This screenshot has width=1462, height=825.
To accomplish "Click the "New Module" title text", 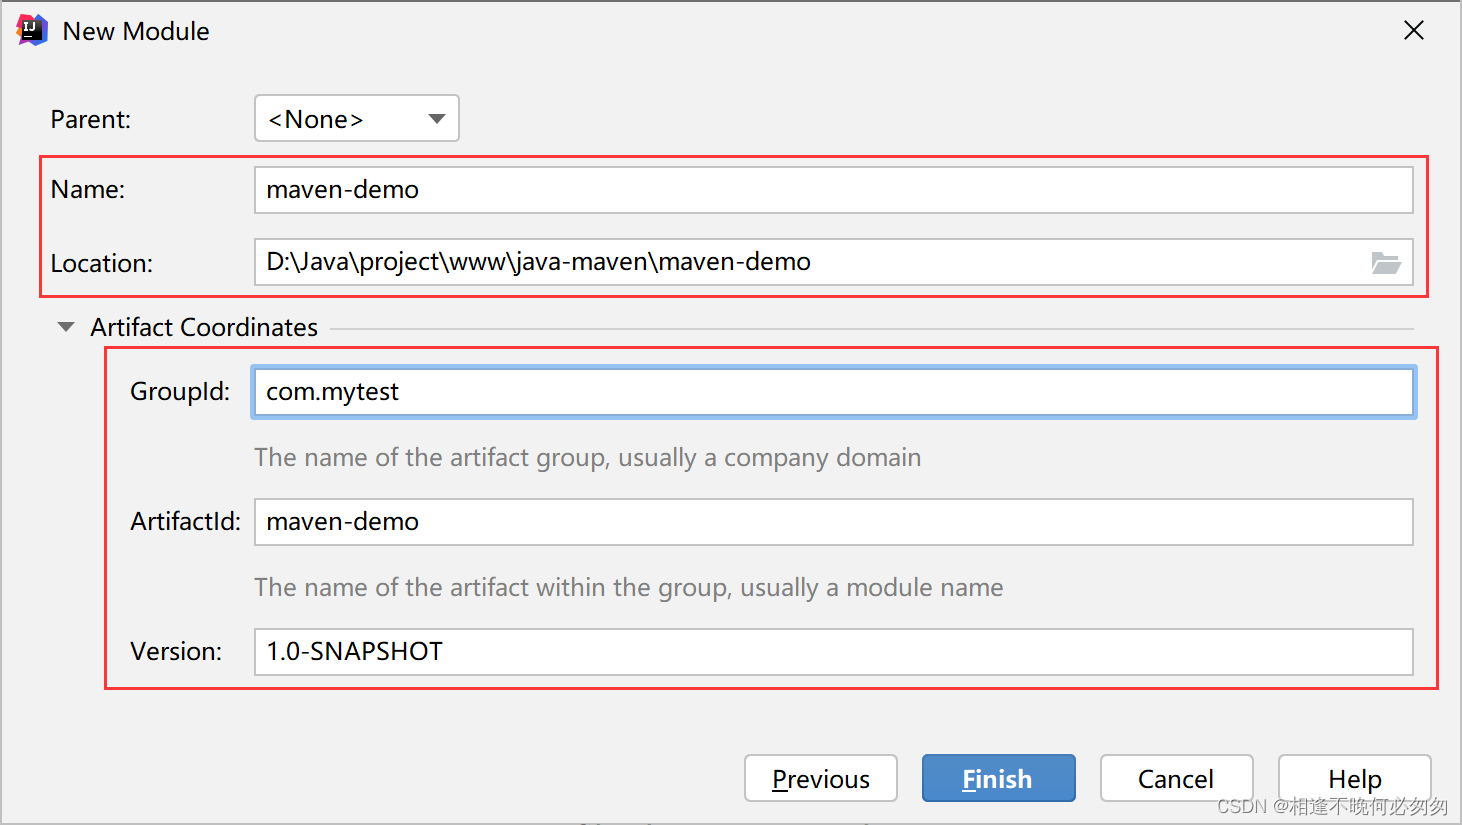I will tap(136, 31).
